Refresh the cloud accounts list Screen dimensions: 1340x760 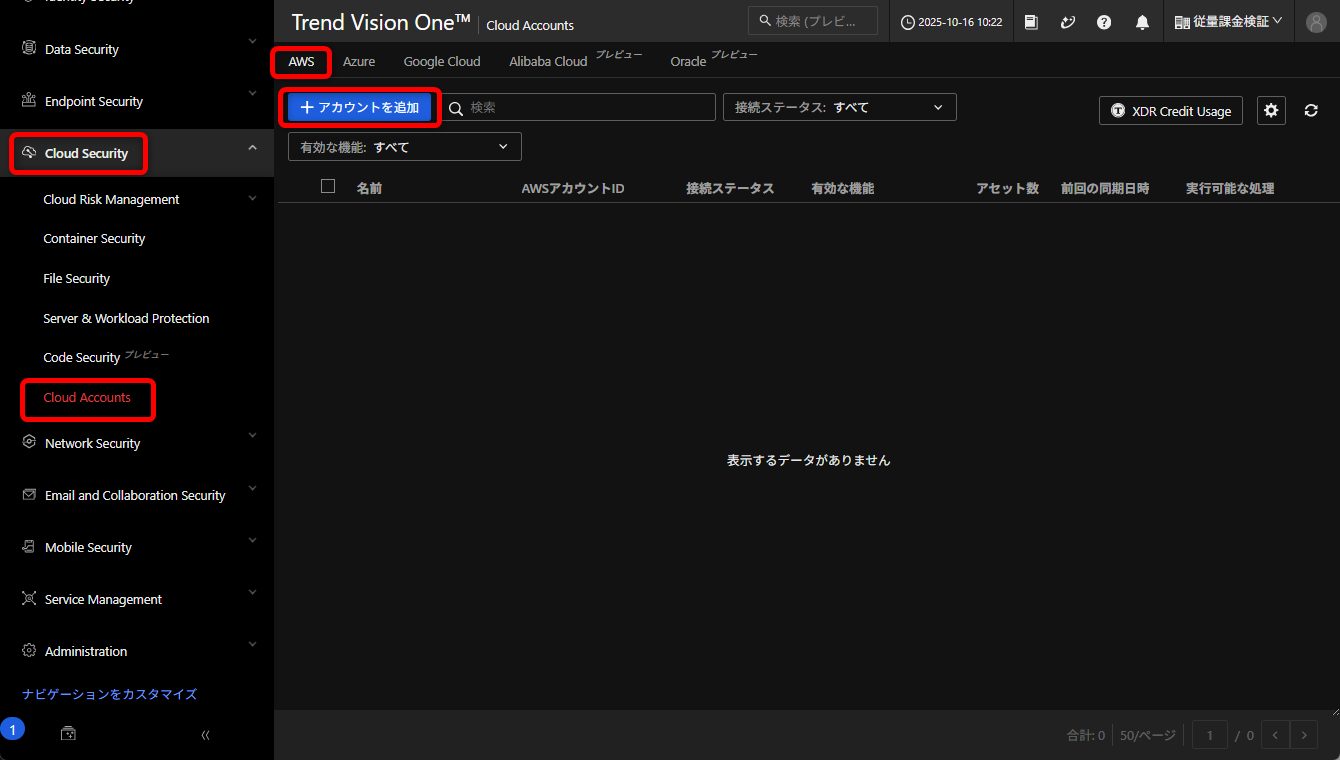(1311, 110)
